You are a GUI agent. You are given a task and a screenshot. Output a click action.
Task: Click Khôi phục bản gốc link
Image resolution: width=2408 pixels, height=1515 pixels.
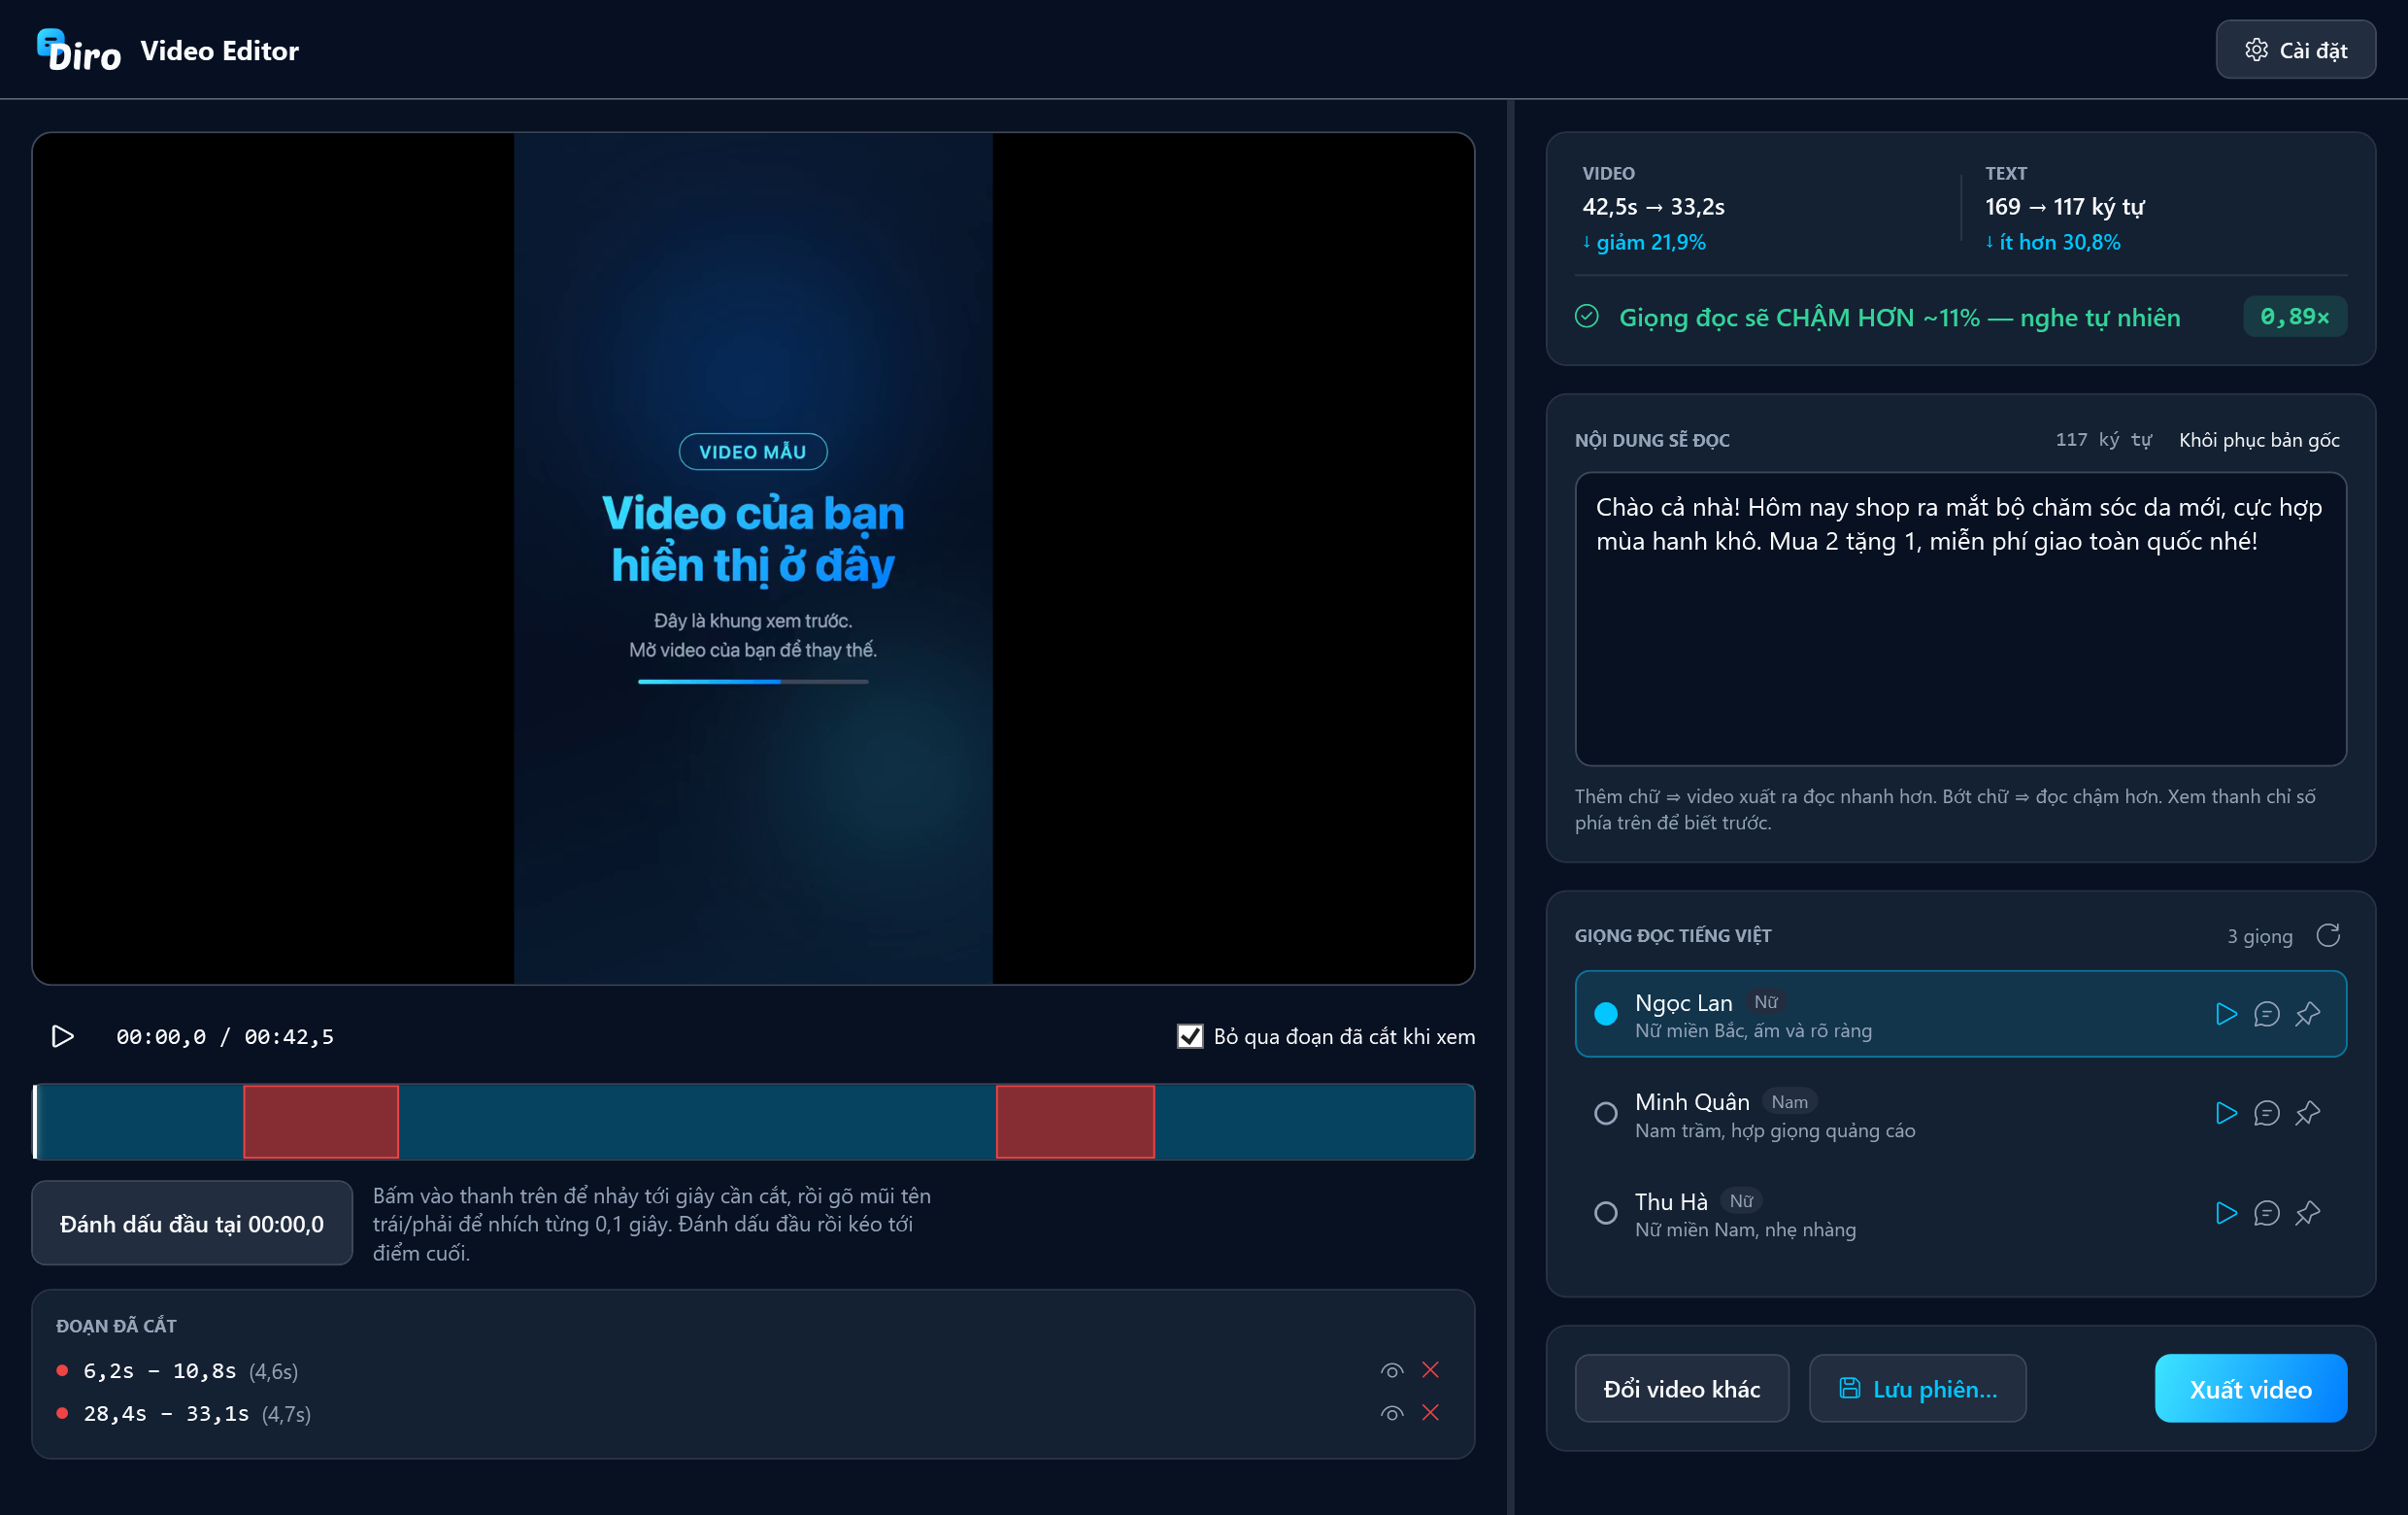point(2259,440)
